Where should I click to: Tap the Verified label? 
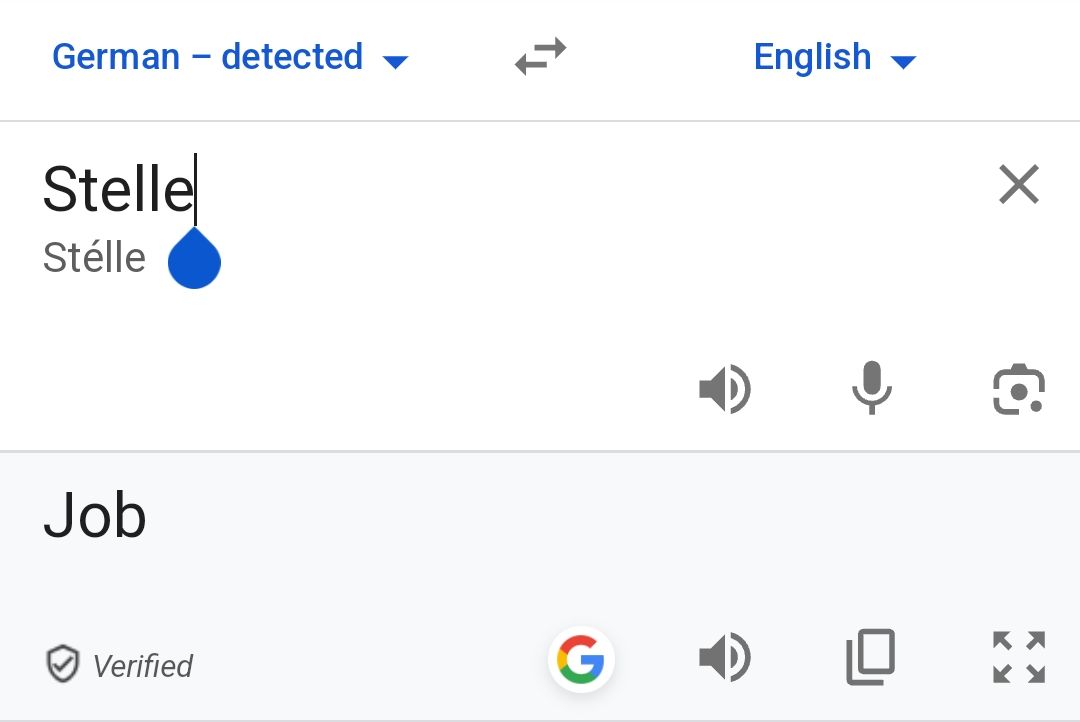pos(142,666)
